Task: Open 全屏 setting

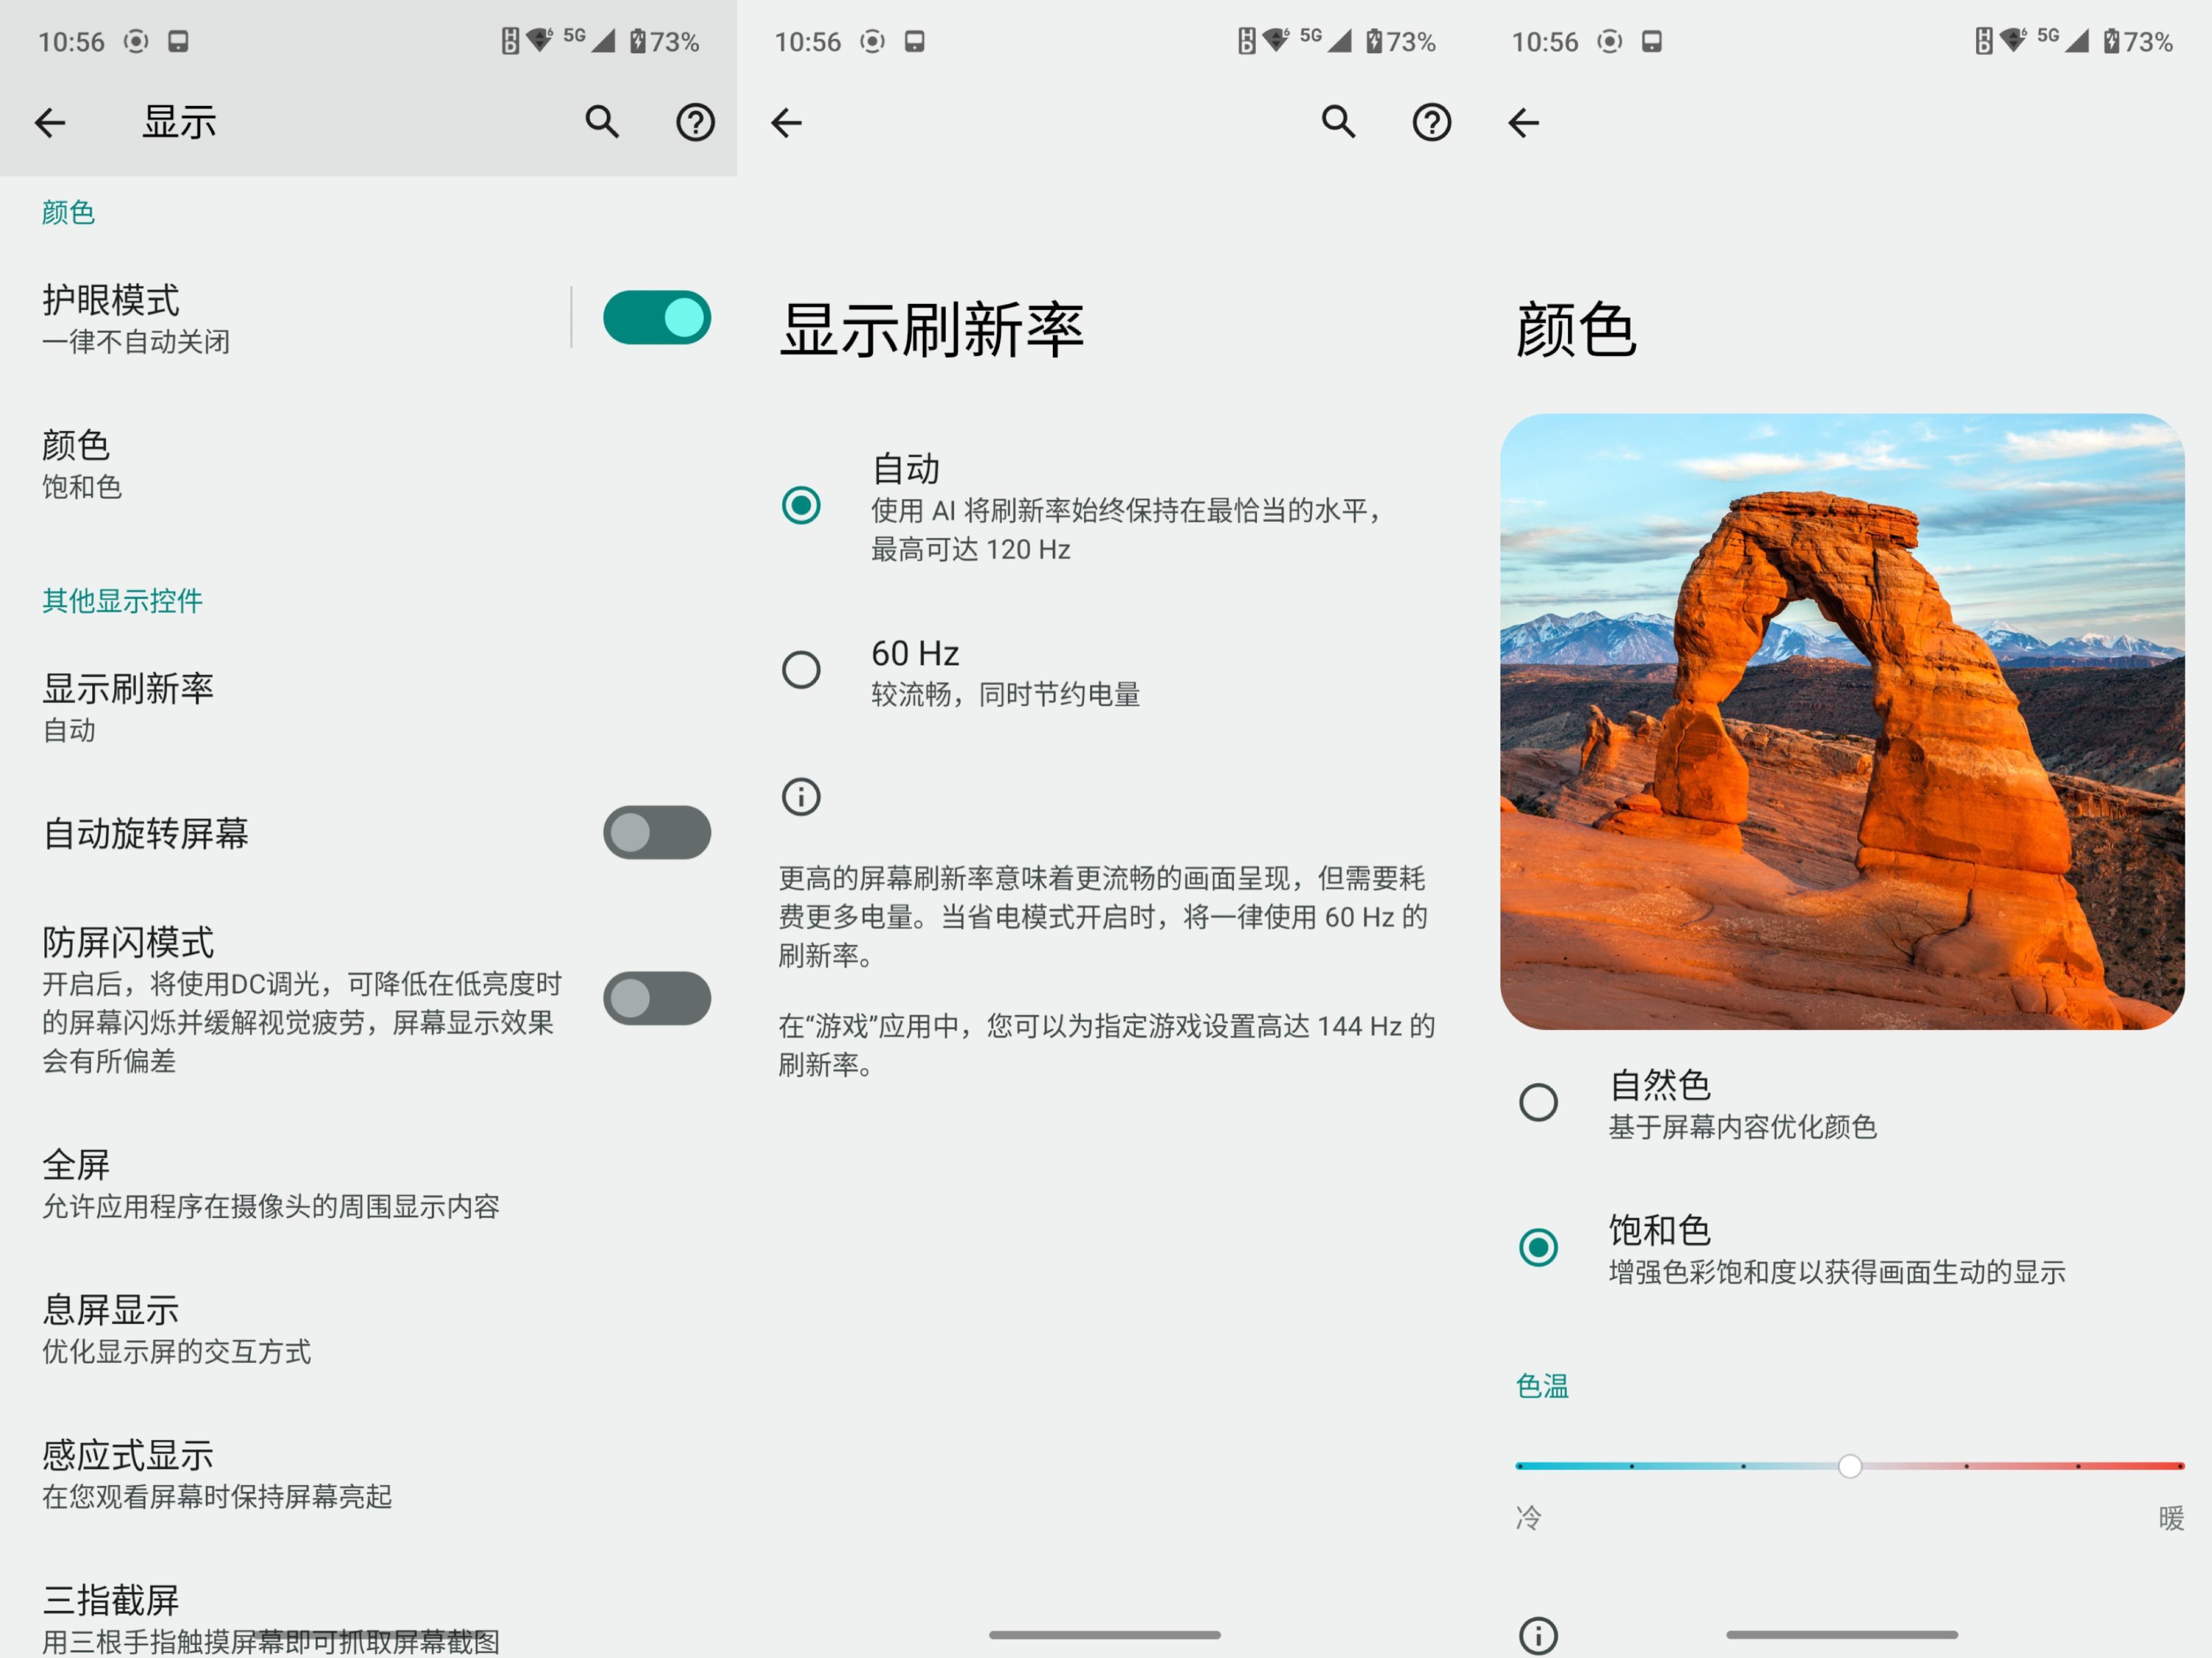Action: (x=368, y=1184)
